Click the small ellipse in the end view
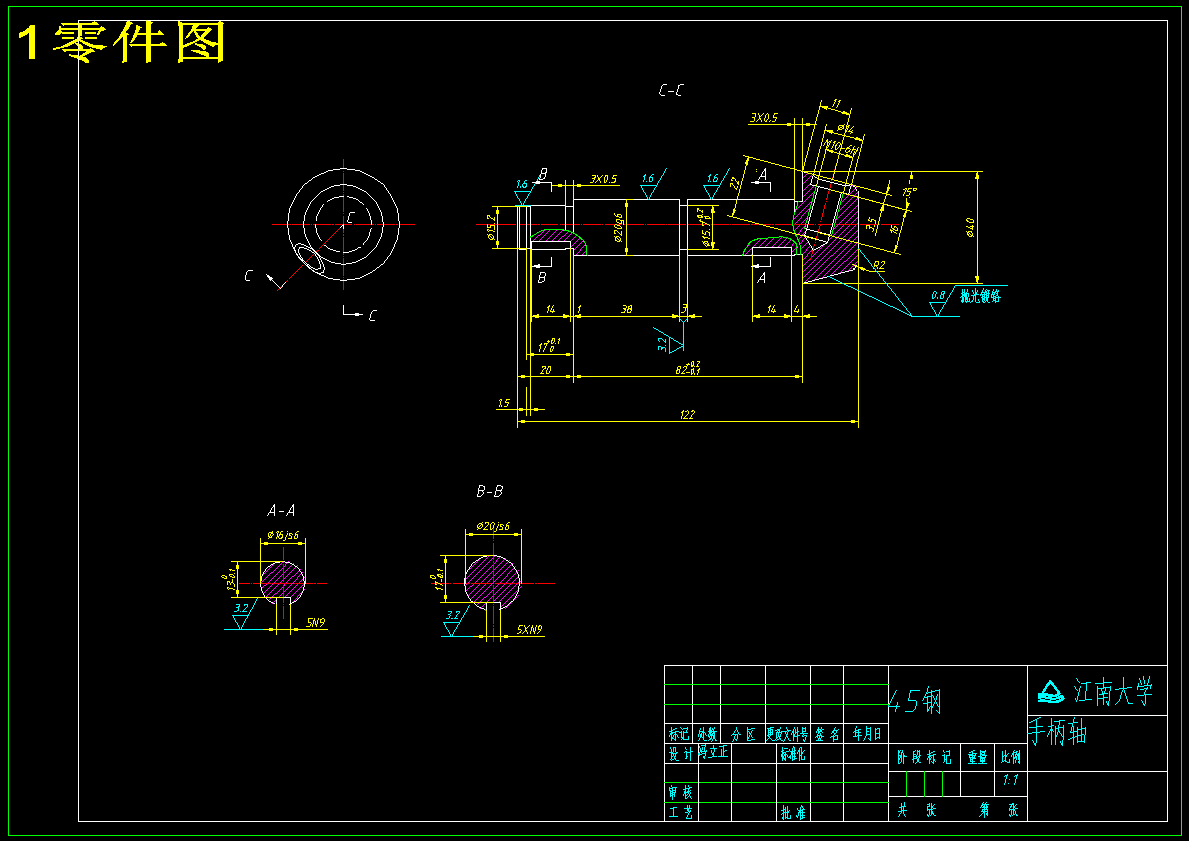The image size is (1189, 841). [x=309, y=258]
